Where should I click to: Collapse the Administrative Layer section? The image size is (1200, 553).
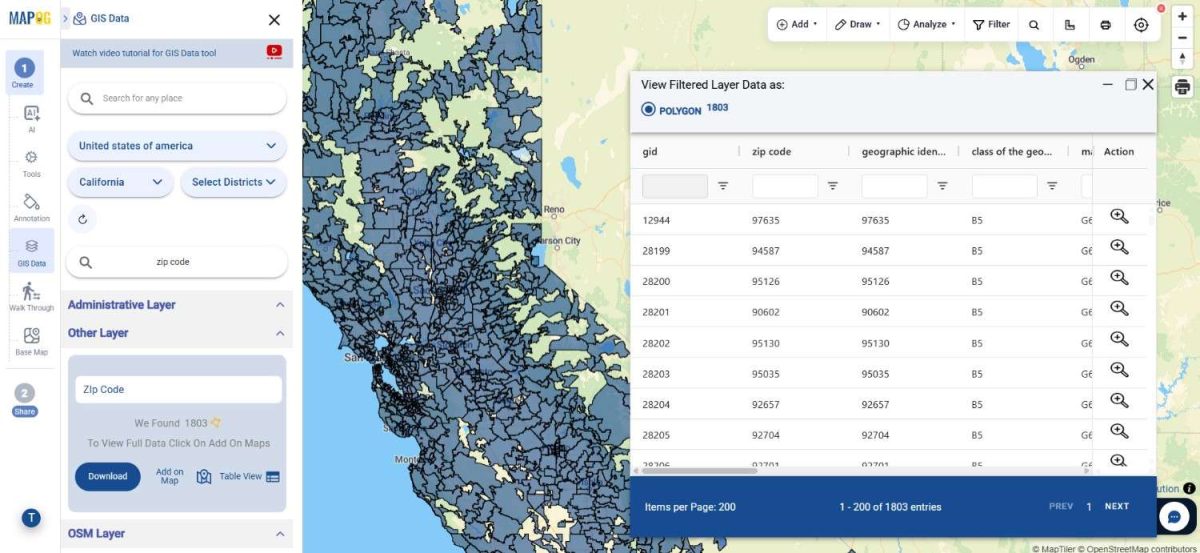280,305
